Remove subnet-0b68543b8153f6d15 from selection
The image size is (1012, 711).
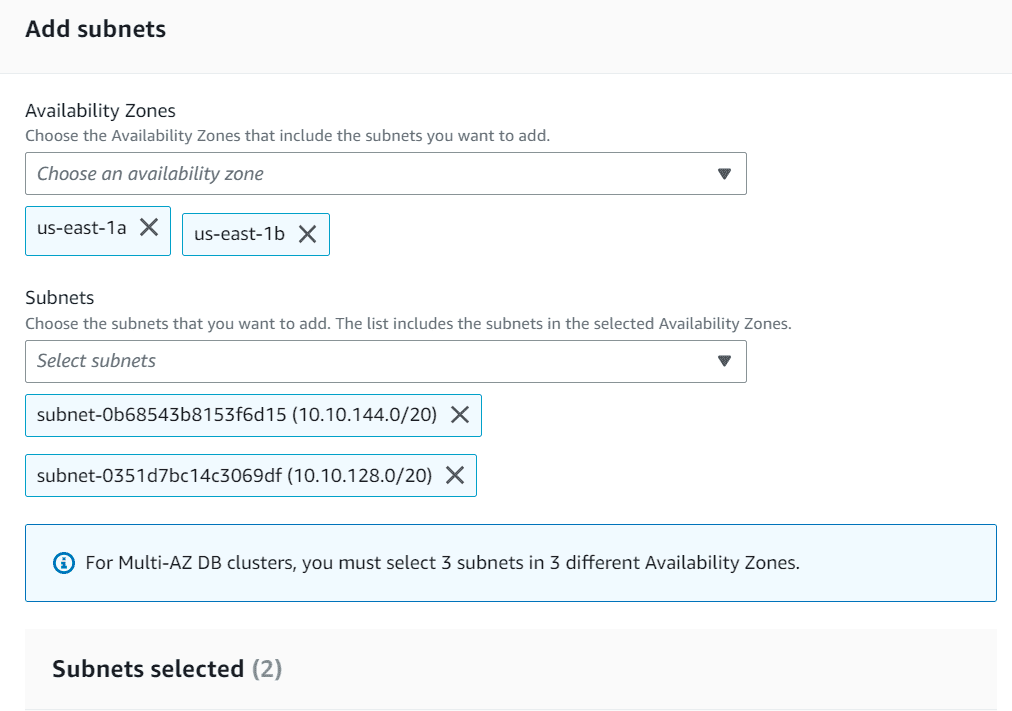(x=460, y=415)
